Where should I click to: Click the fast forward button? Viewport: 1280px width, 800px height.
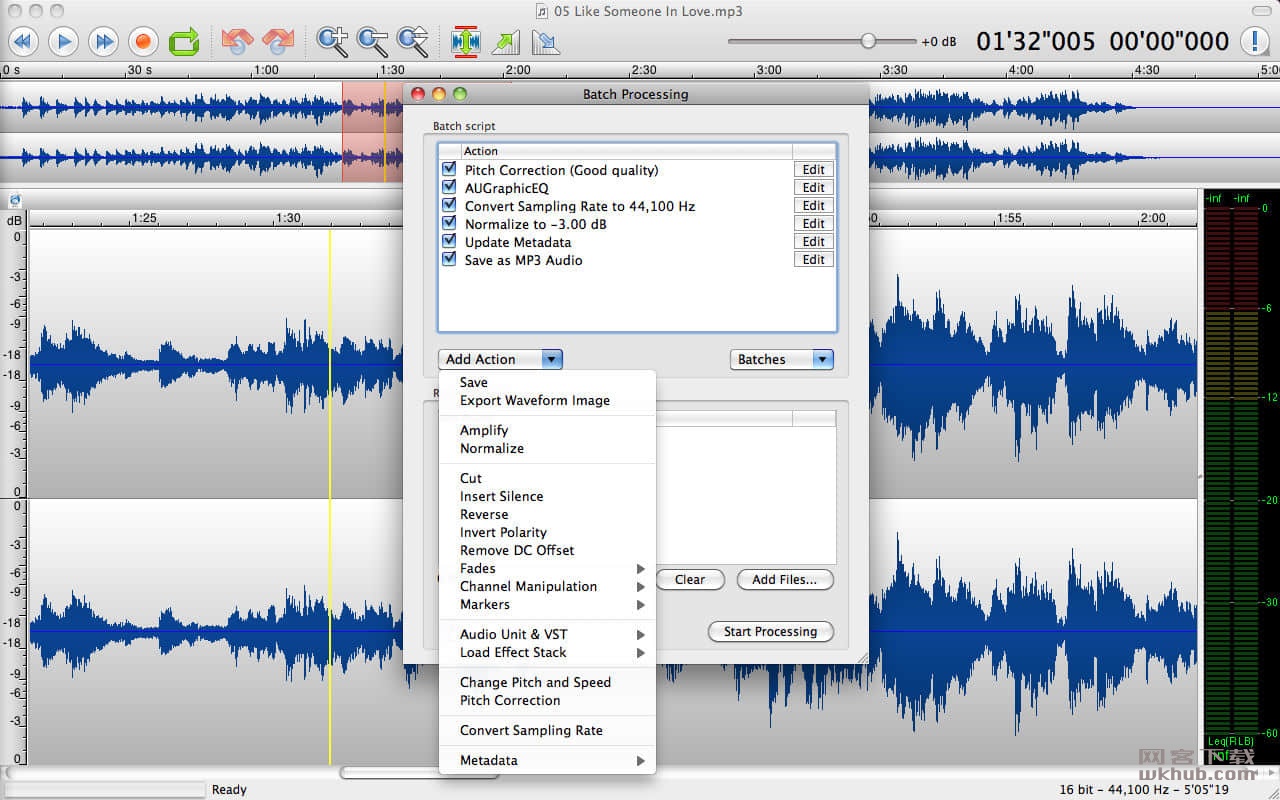click(x=103, y=41)
